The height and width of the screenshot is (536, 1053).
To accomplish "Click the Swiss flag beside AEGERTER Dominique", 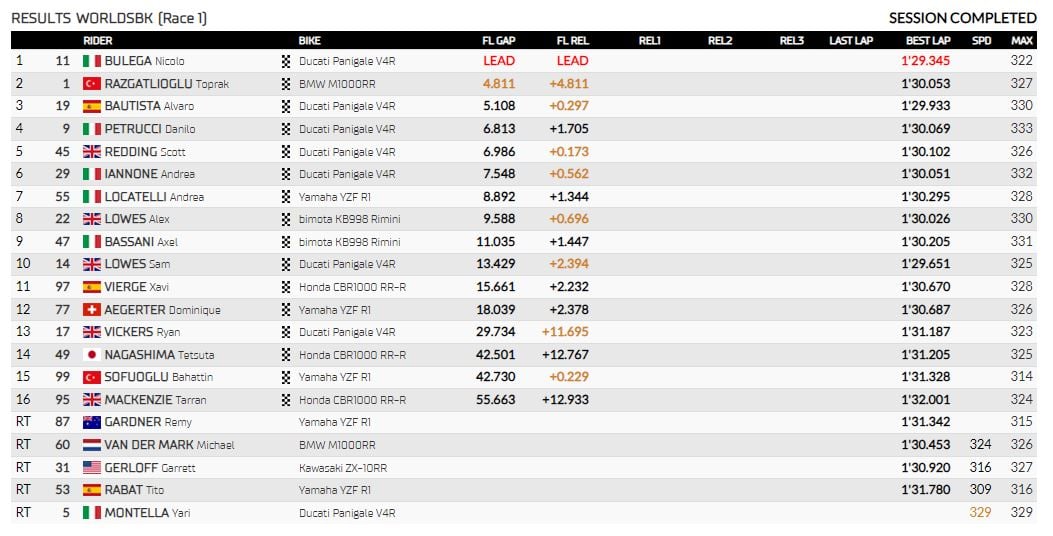I will [x=92, y=310].
